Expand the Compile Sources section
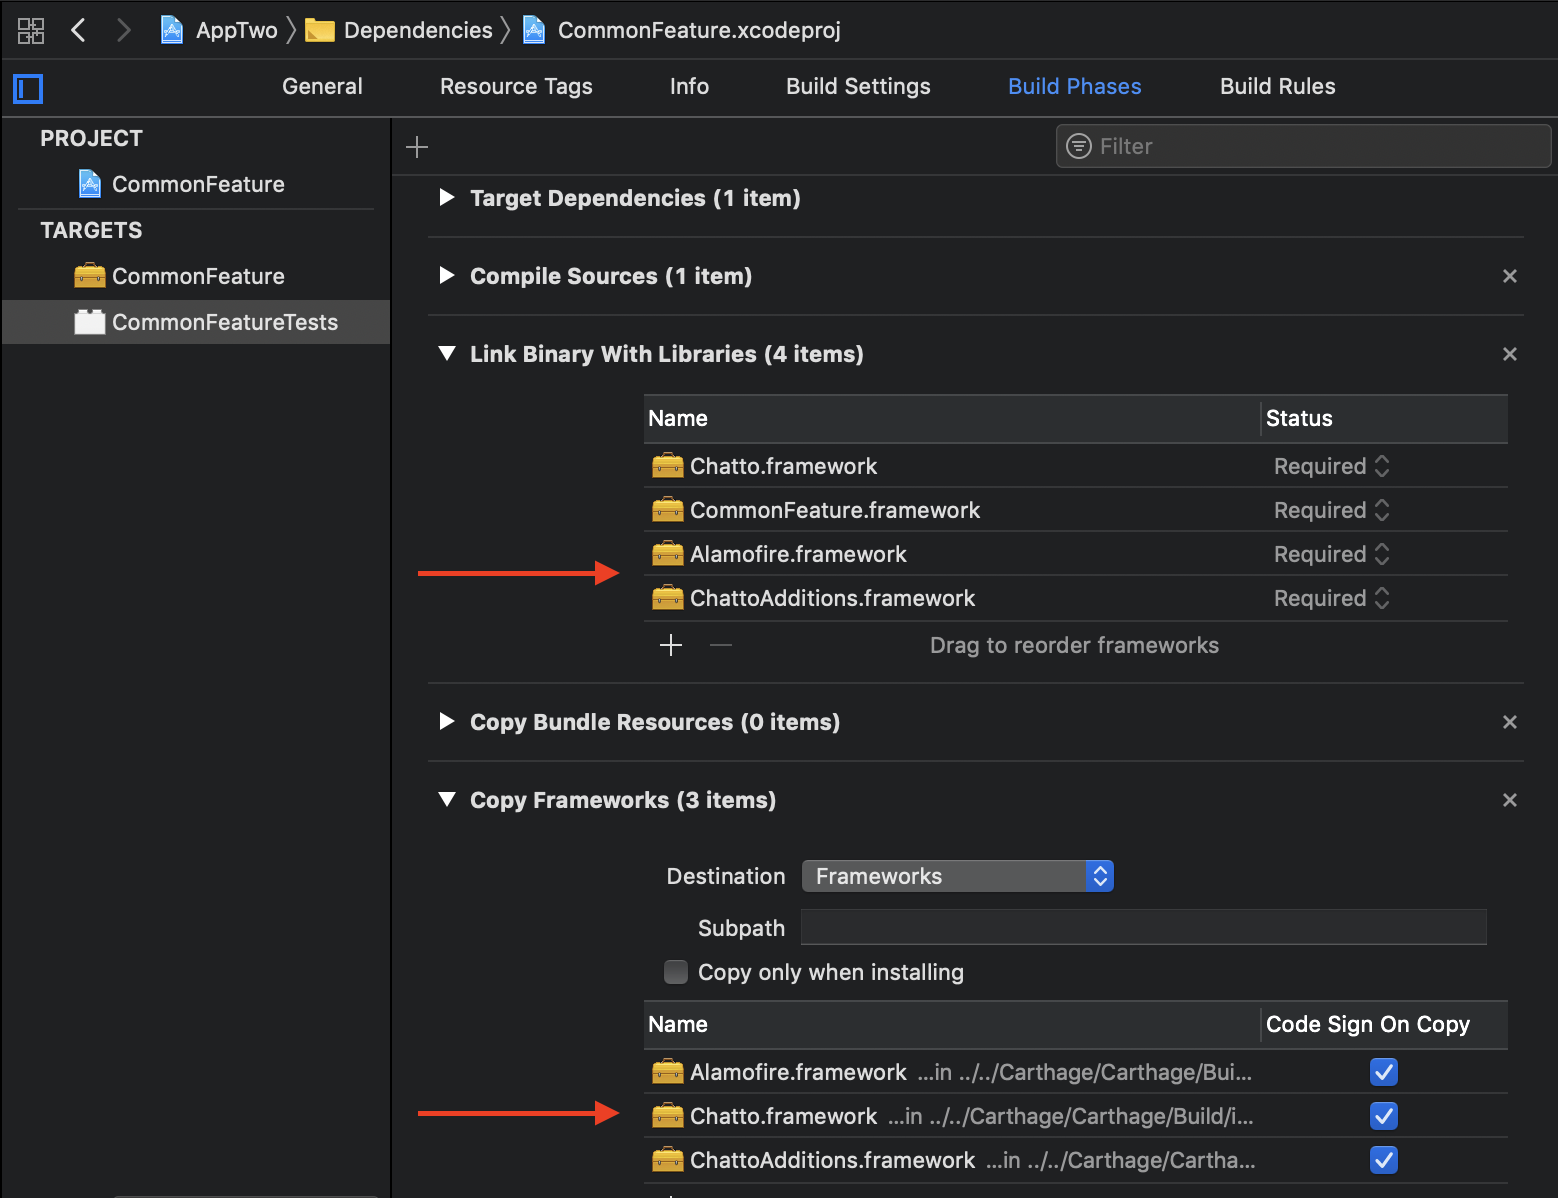Screen dimensions: 1558x1198 pyautogui.click(x=447, y=276)
